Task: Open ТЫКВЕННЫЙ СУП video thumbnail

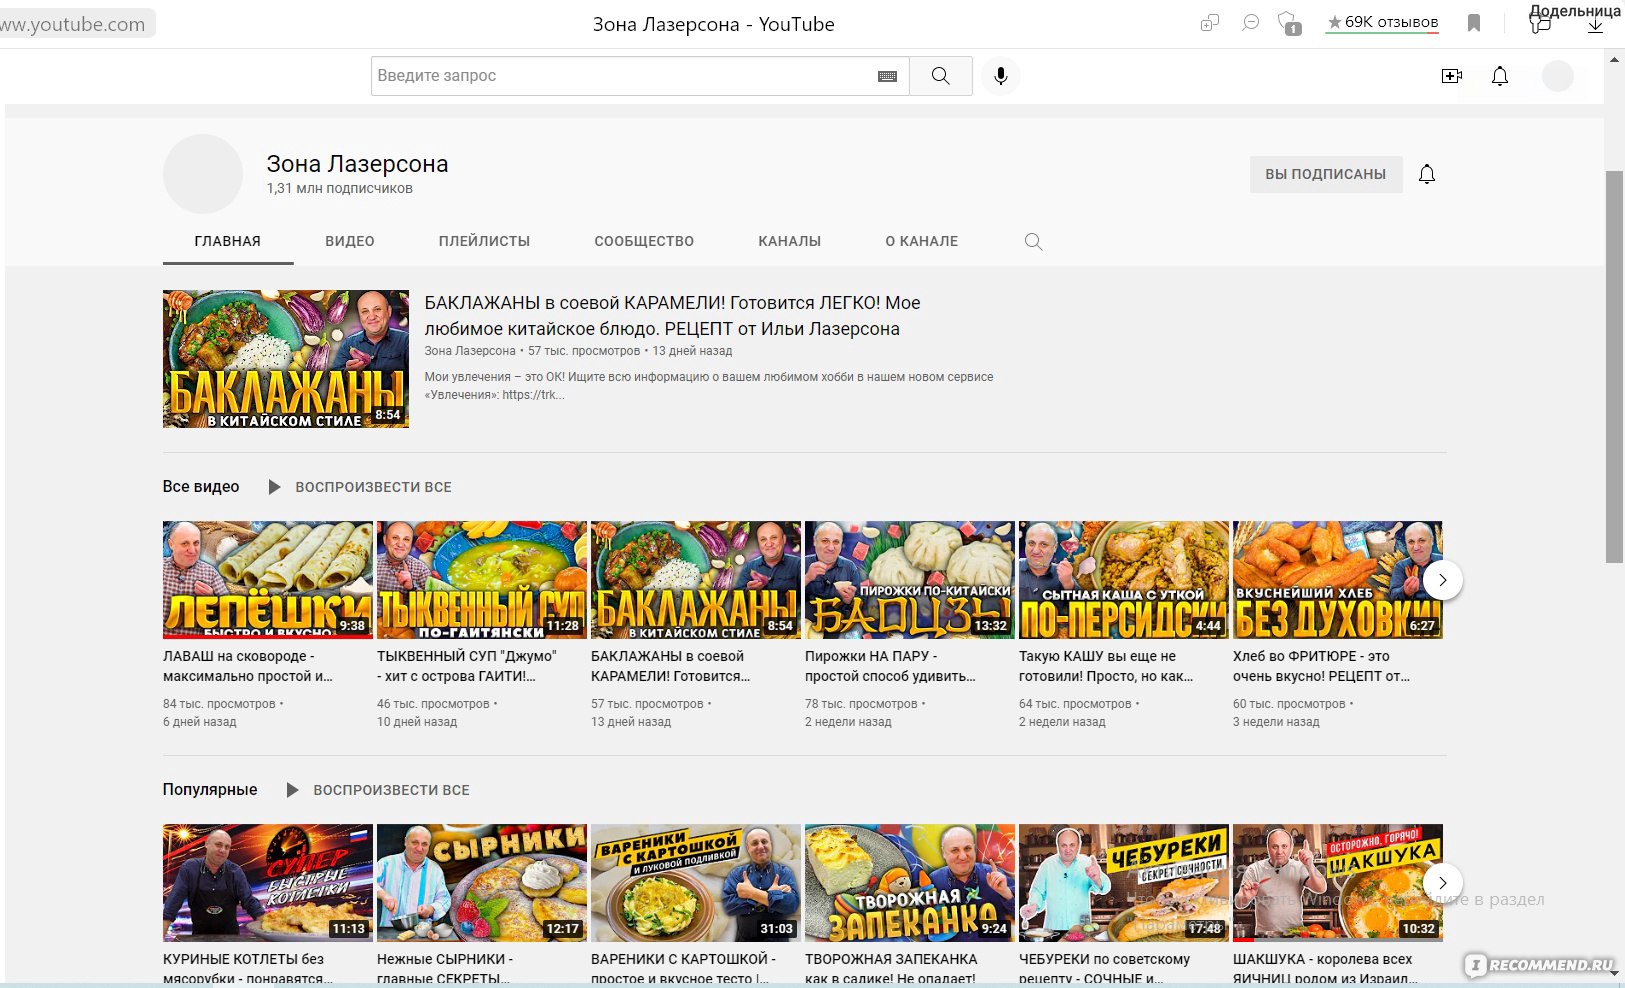Action: (482, 580)
